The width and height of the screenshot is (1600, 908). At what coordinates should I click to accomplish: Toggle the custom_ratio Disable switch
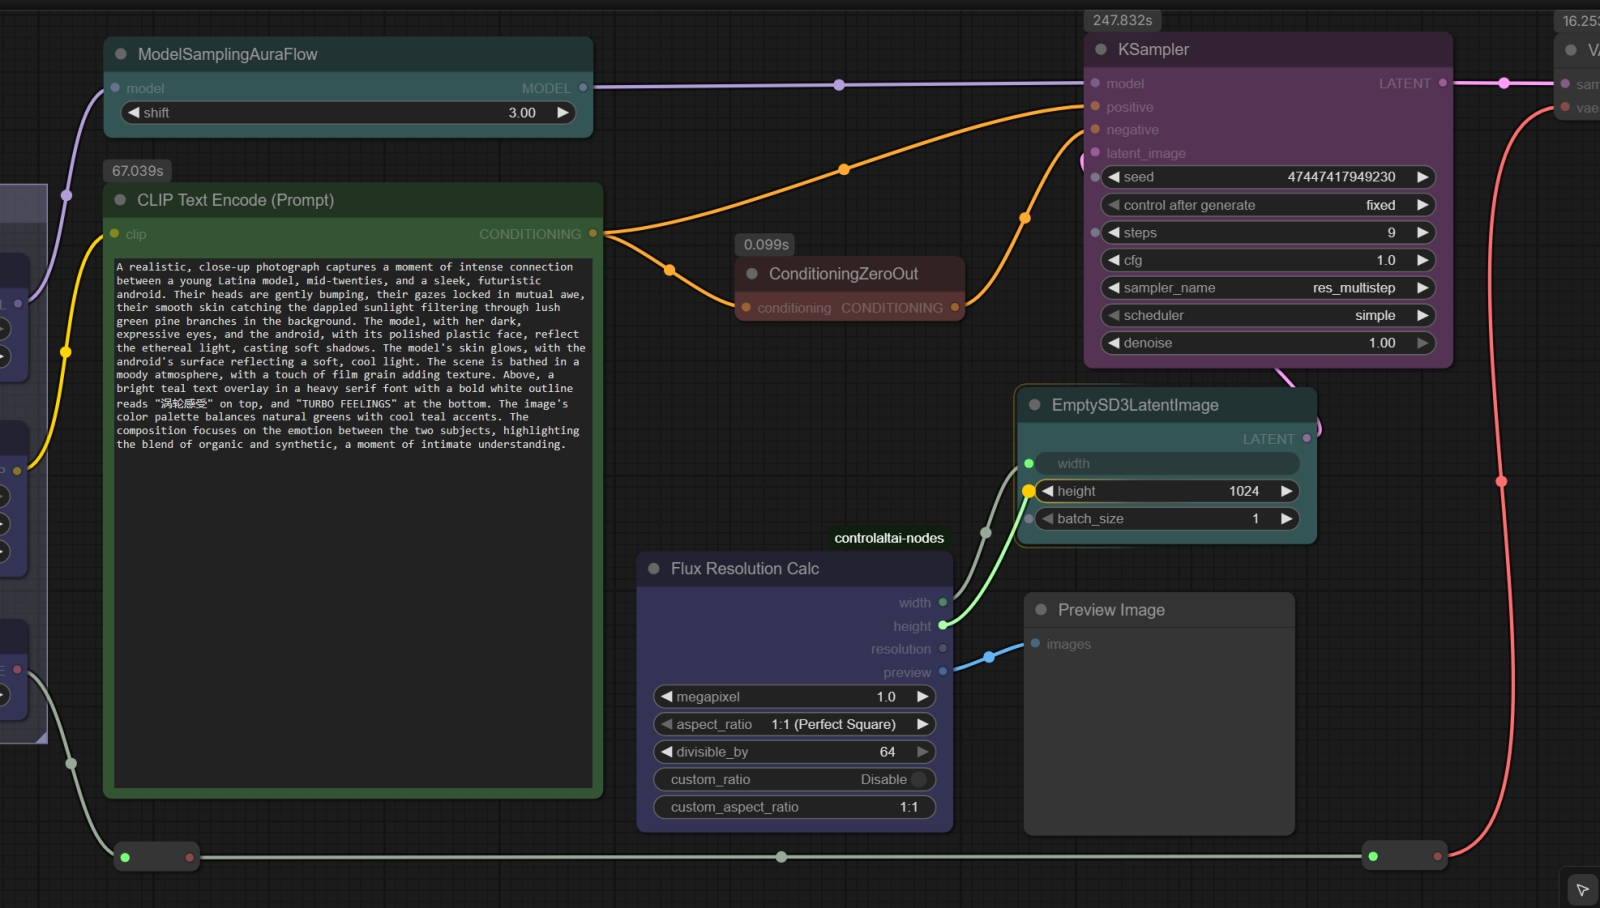(918, 779)
